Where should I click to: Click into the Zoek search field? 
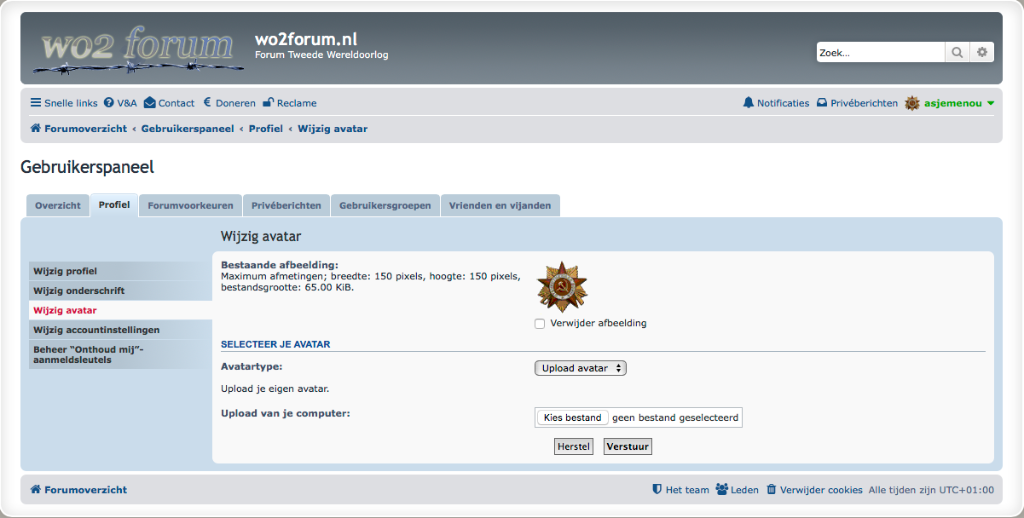[x=879, y=52]
